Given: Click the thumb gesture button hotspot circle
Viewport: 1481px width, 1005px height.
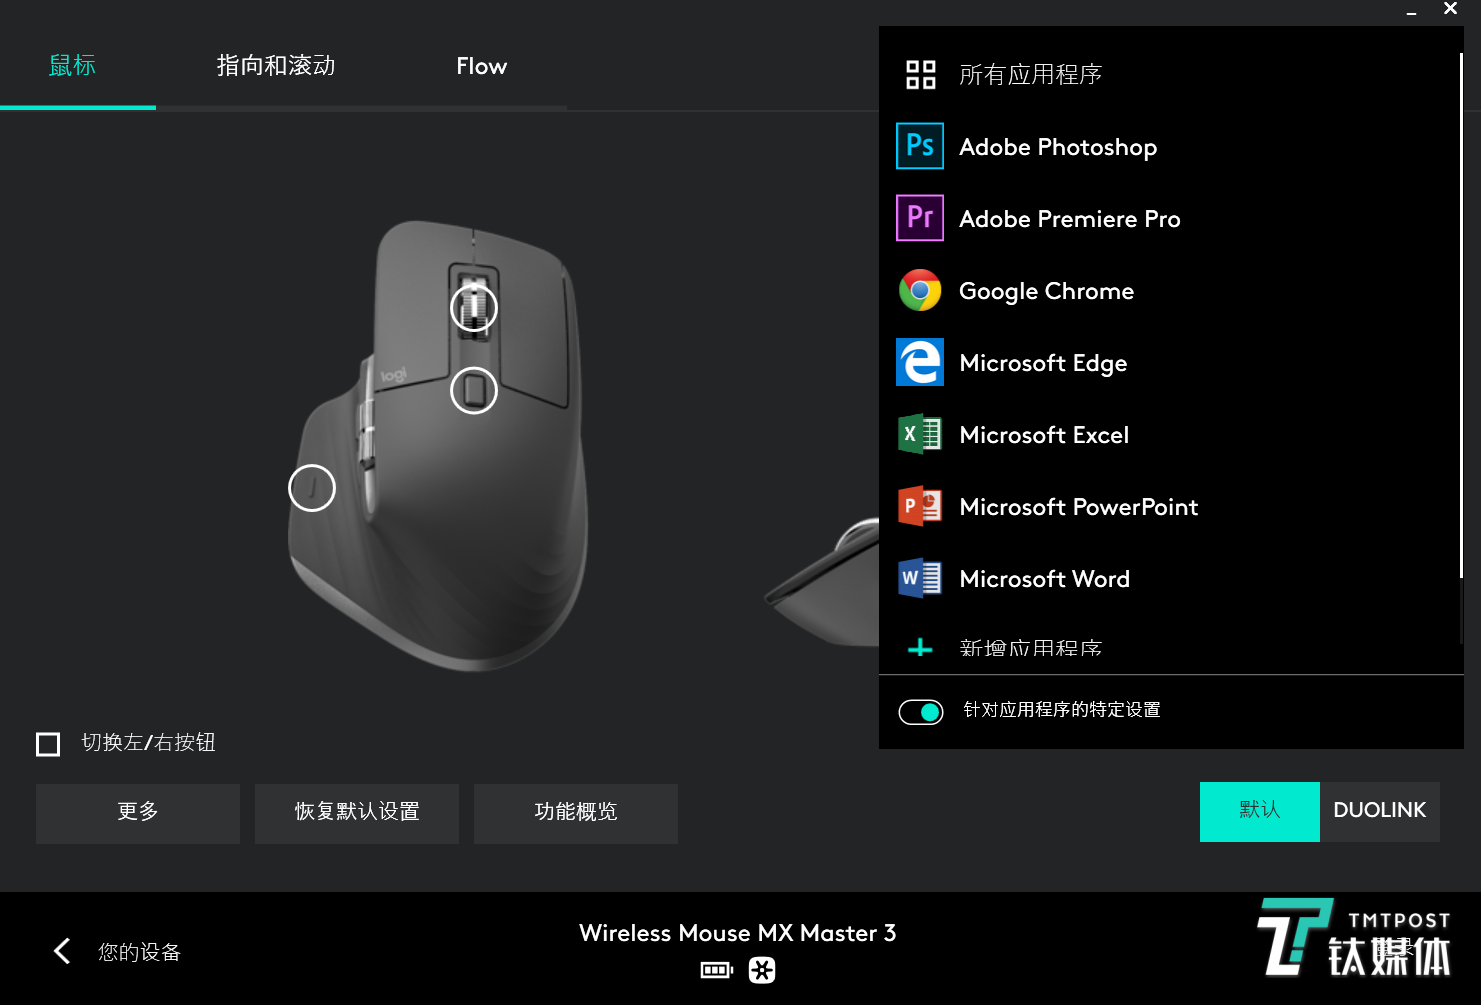Looking at the screenshot, I should coord(312,488).
